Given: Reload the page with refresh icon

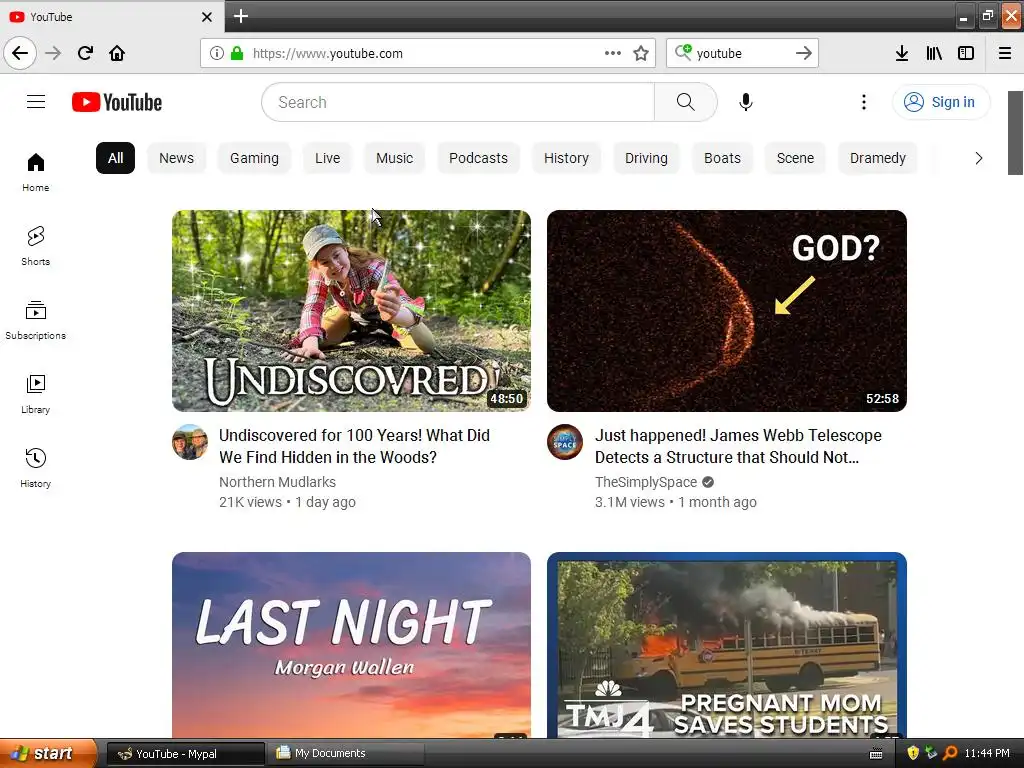Looking at the screenshot, I should pyautogui.click(x=85, y=53).
